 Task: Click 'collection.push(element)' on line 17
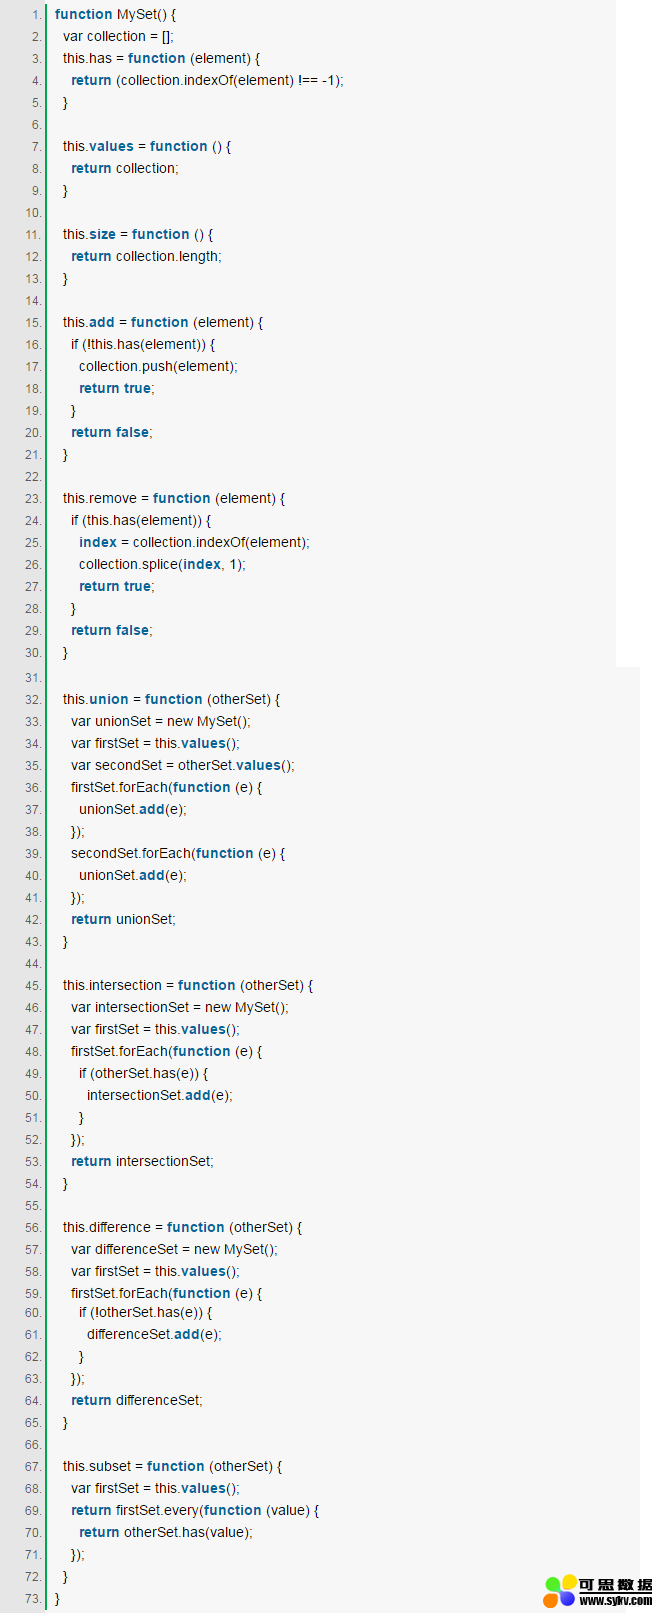pyautogui.click(x=158, y=366)
